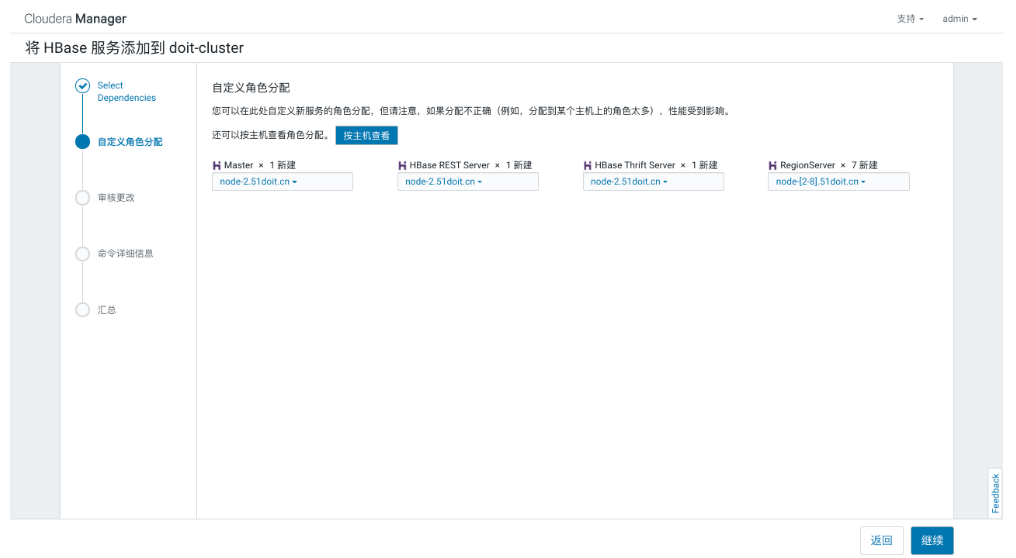The image size is (1016, 558).
Task: Click 'HBase REST Server × 1 新建' label
Action: [x=470, y=165]
